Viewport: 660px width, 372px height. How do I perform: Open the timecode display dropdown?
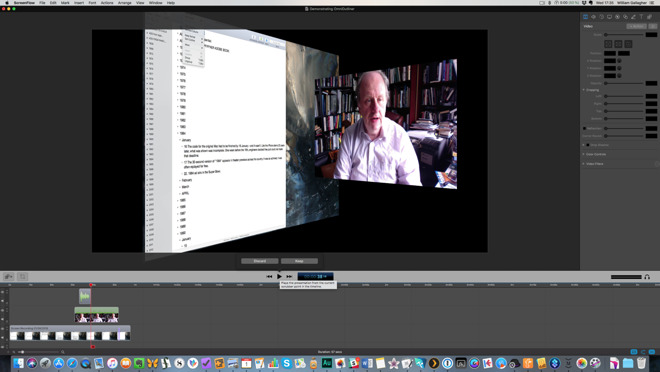[x=316, y=276]
